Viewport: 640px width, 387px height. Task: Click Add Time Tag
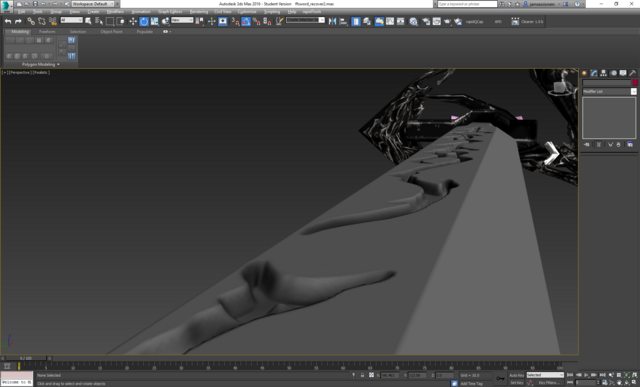tap(471, 383)
